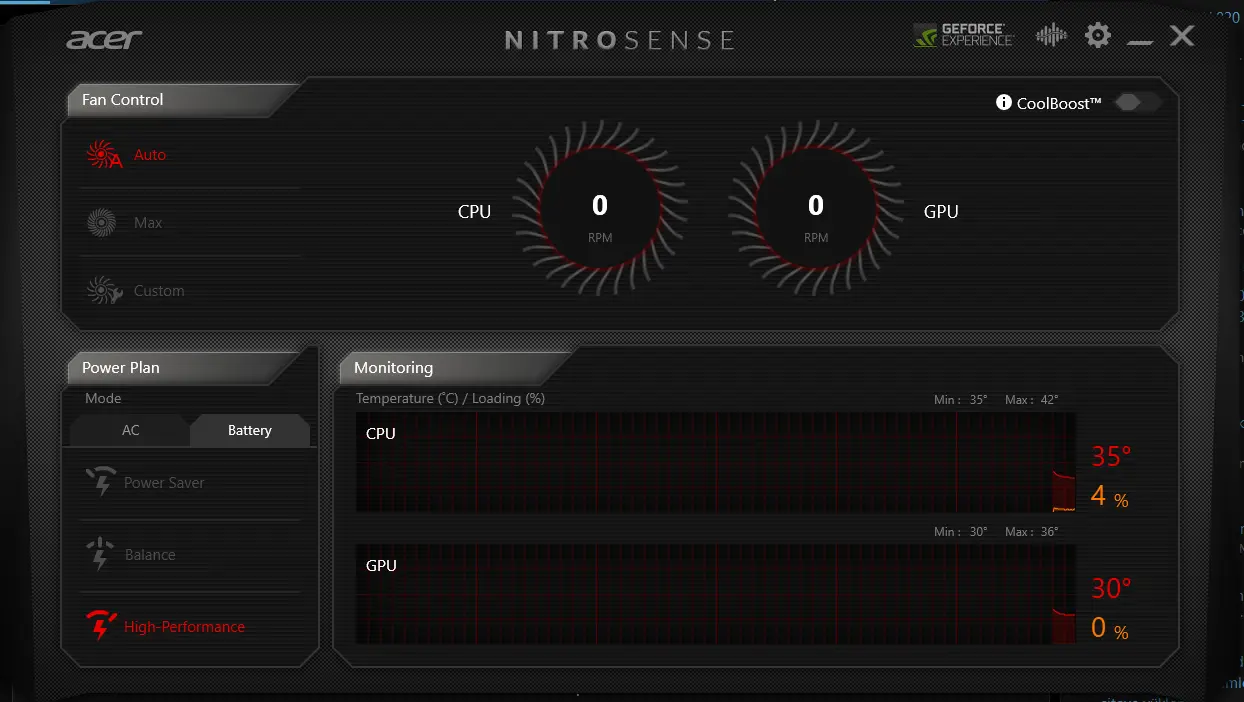Click the Balance plan plug icon
Image resolution: width=1244 pixels, height=702 pixels.
click(100, 554)
